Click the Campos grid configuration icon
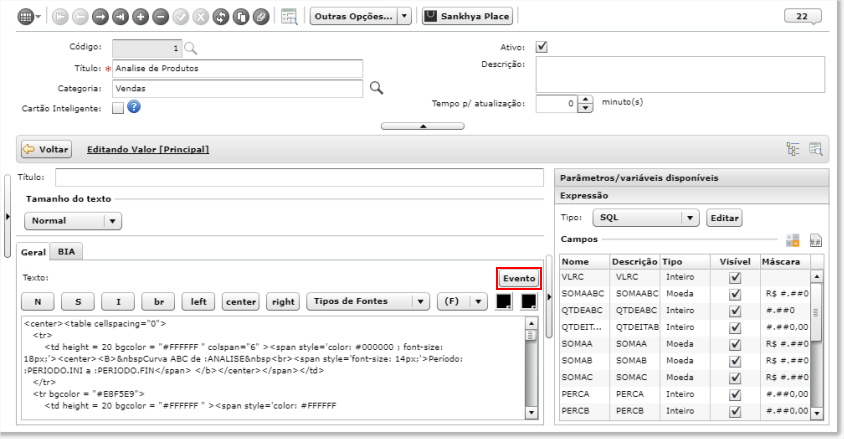The image size is (844, 439). pyautogui.click(x=793, y=240)
